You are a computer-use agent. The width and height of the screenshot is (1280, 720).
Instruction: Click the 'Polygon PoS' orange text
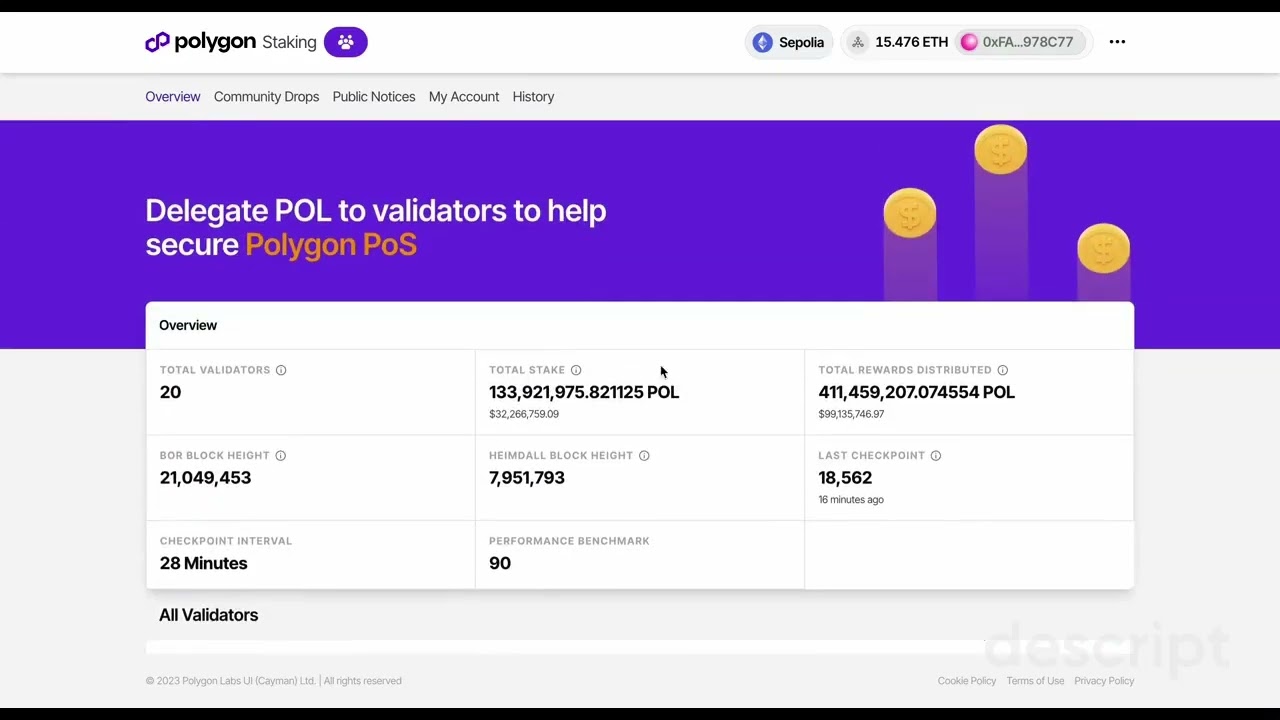(x=331, y=245)
